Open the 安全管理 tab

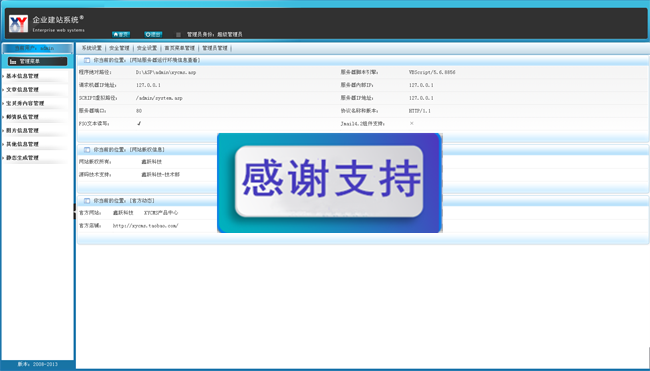coord(119,48)
